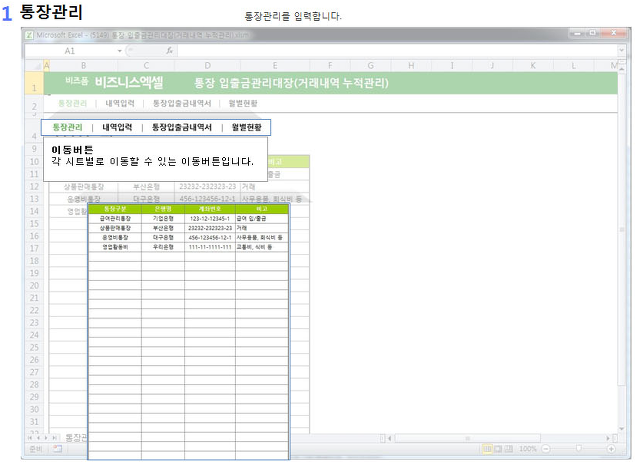This screenshot has height=468, width=640.
Task: Click the 비즈니스엑셀 title text
Action: pyautogui.click(x=129, y=82)
